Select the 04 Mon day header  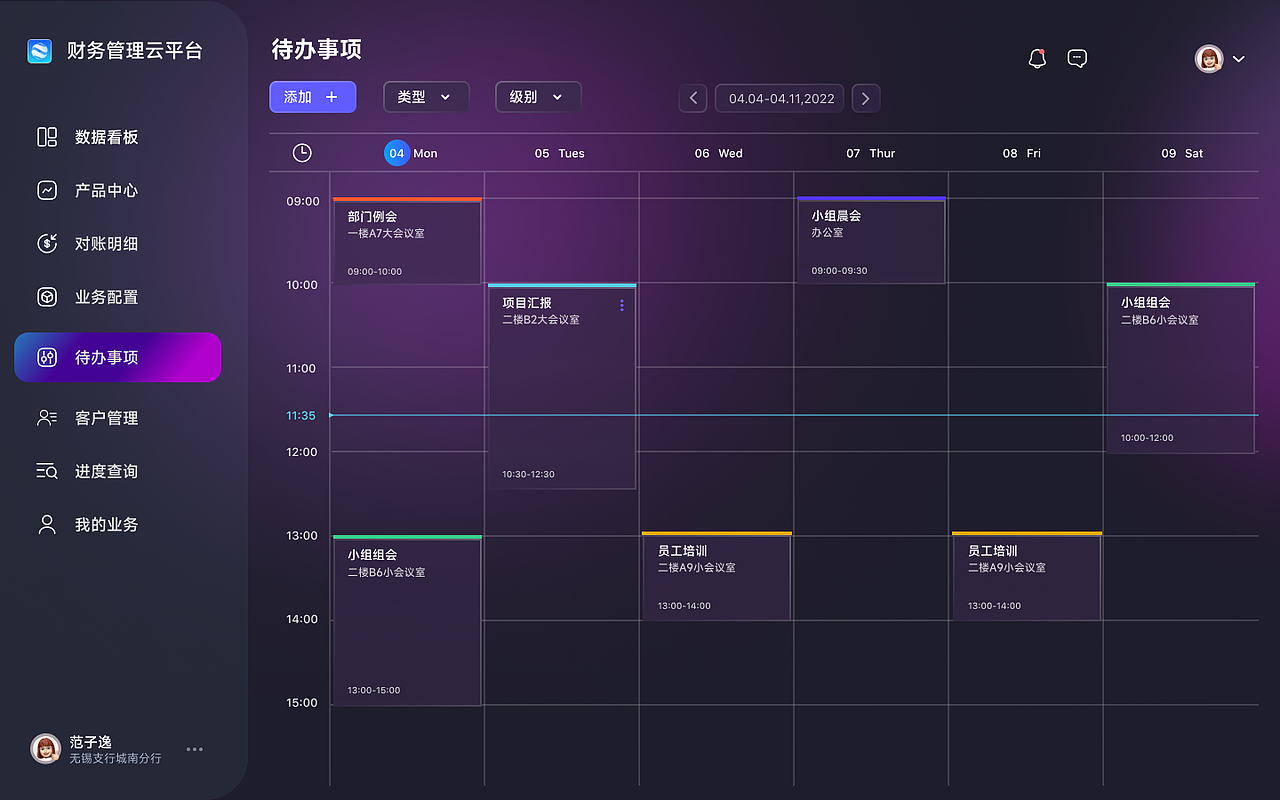(x=411, y=153)
